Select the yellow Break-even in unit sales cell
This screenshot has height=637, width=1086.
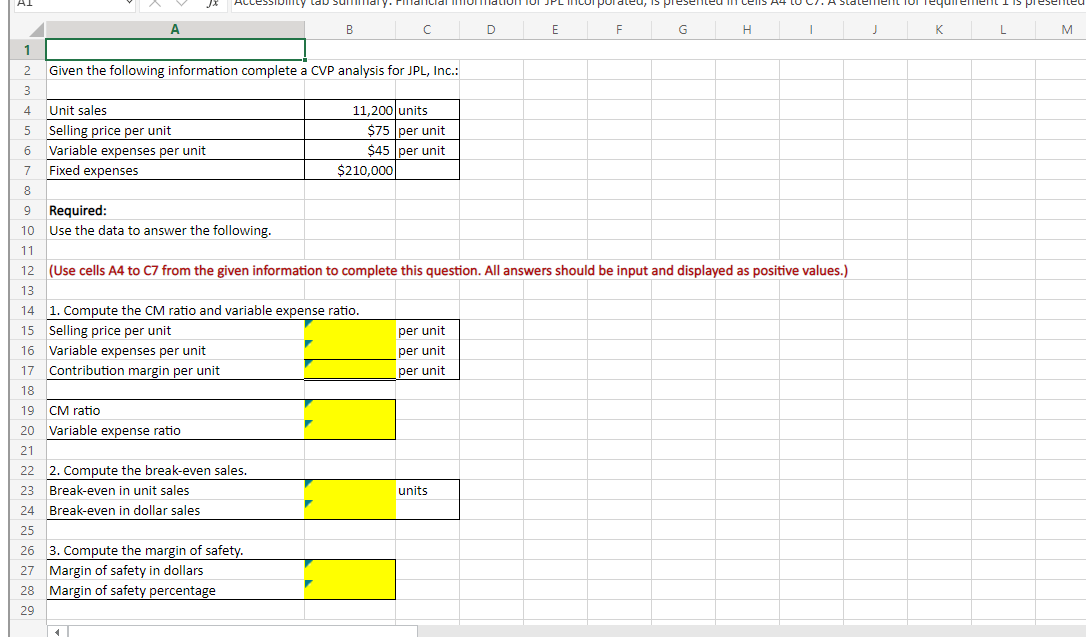(x=348, y=490)
